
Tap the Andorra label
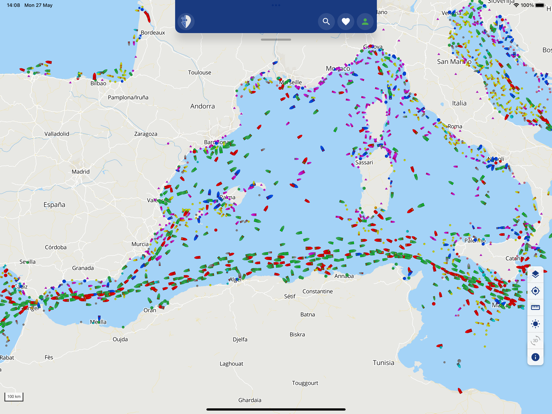point(202,106)
